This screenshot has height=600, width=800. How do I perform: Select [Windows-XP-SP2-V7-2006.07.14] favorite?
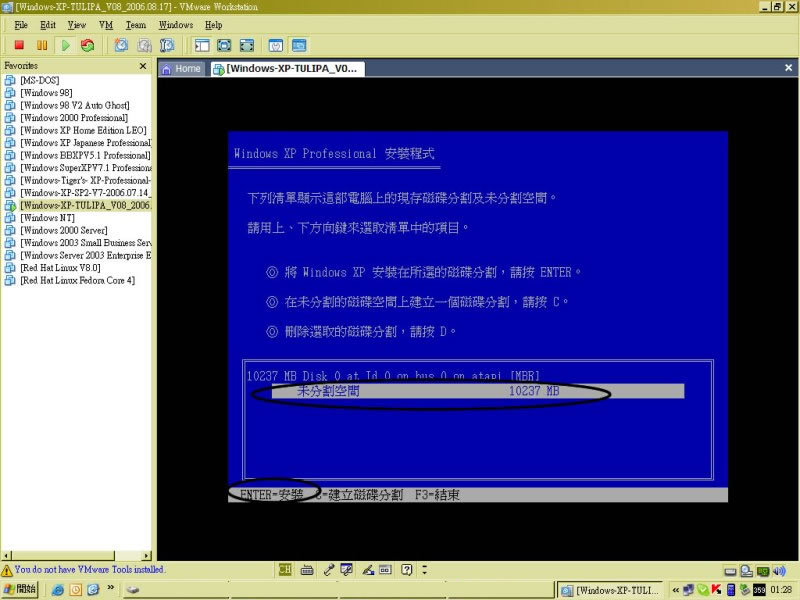click(86, 193)
